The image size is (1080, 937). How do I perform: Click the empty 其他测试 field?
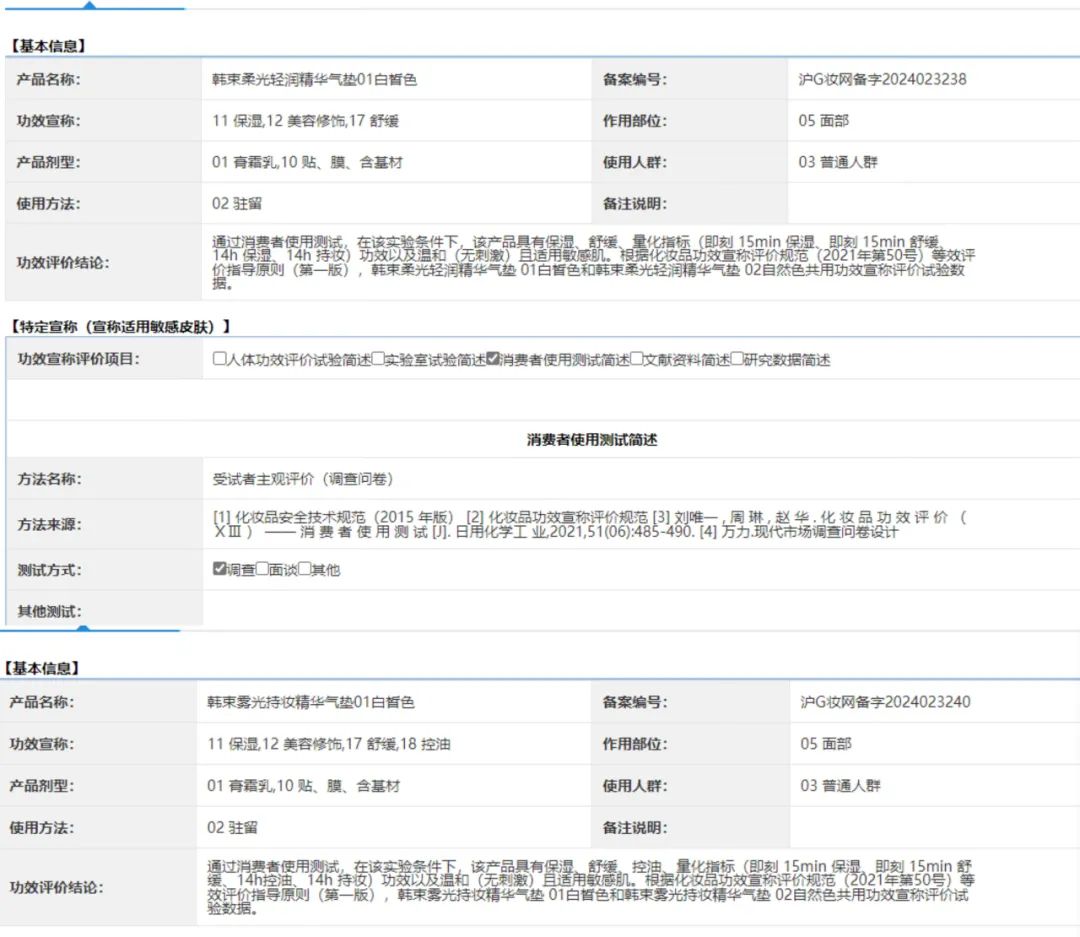[640, 609]
